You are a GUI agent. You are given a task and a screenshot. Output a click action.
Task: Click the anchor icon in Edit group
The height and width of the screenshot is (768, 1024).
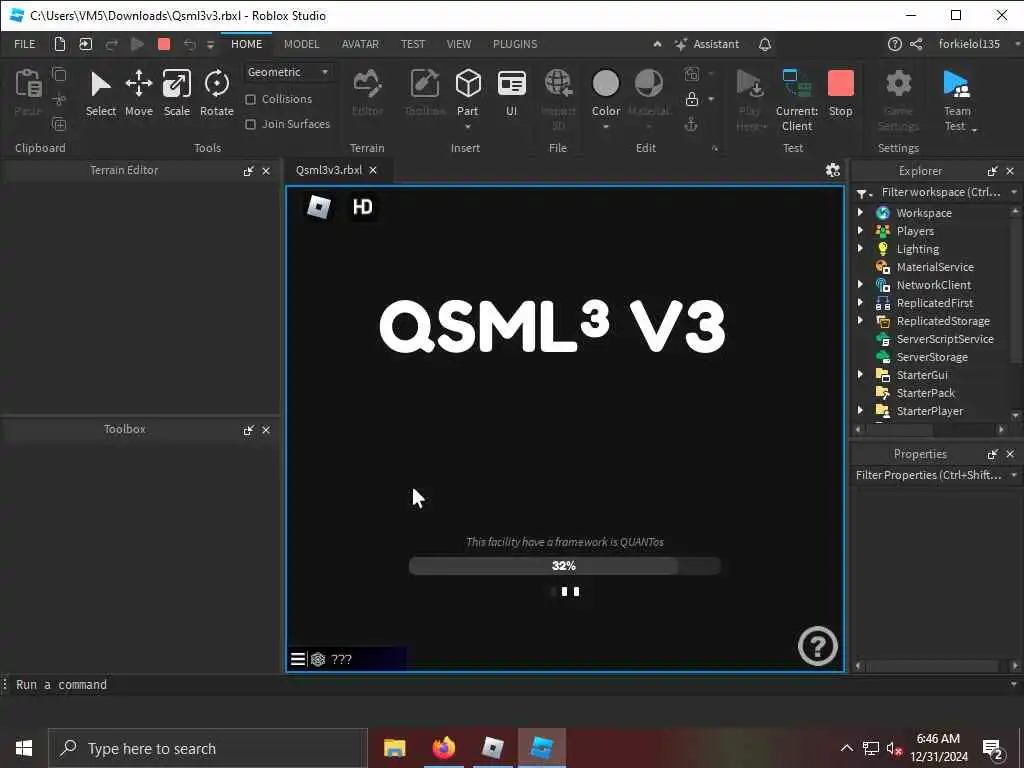691,124
